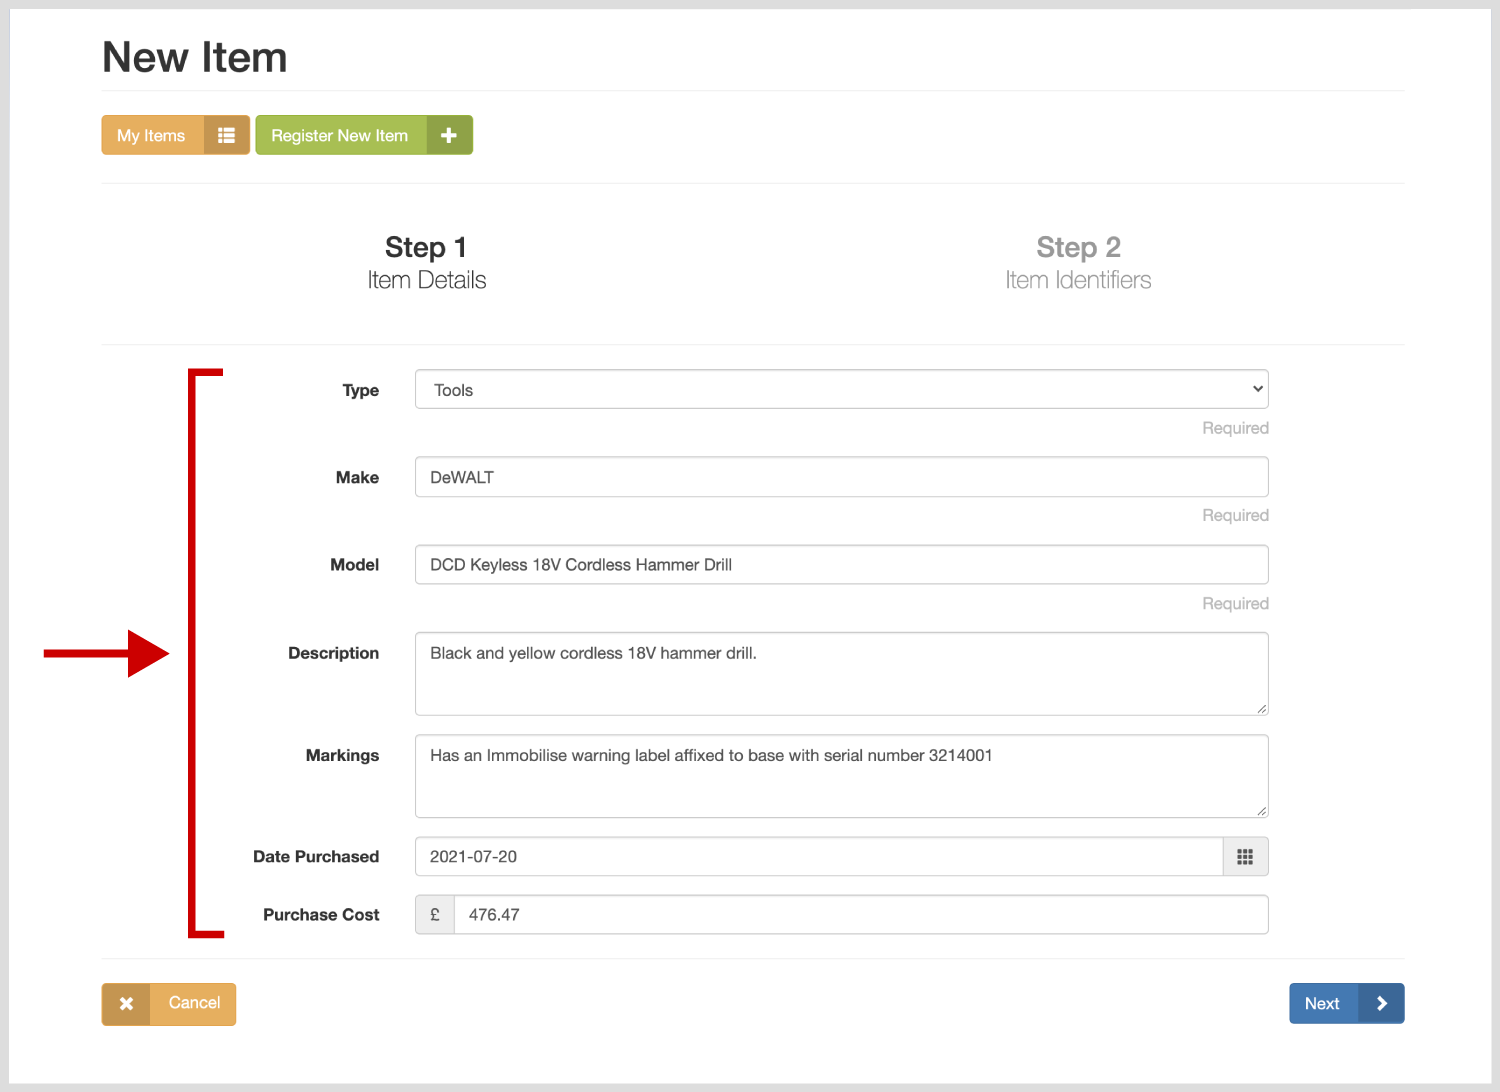Click the X icon on Cancel button
The height and width of the screenshot is (1092, 1500).
click(126, 1004)
